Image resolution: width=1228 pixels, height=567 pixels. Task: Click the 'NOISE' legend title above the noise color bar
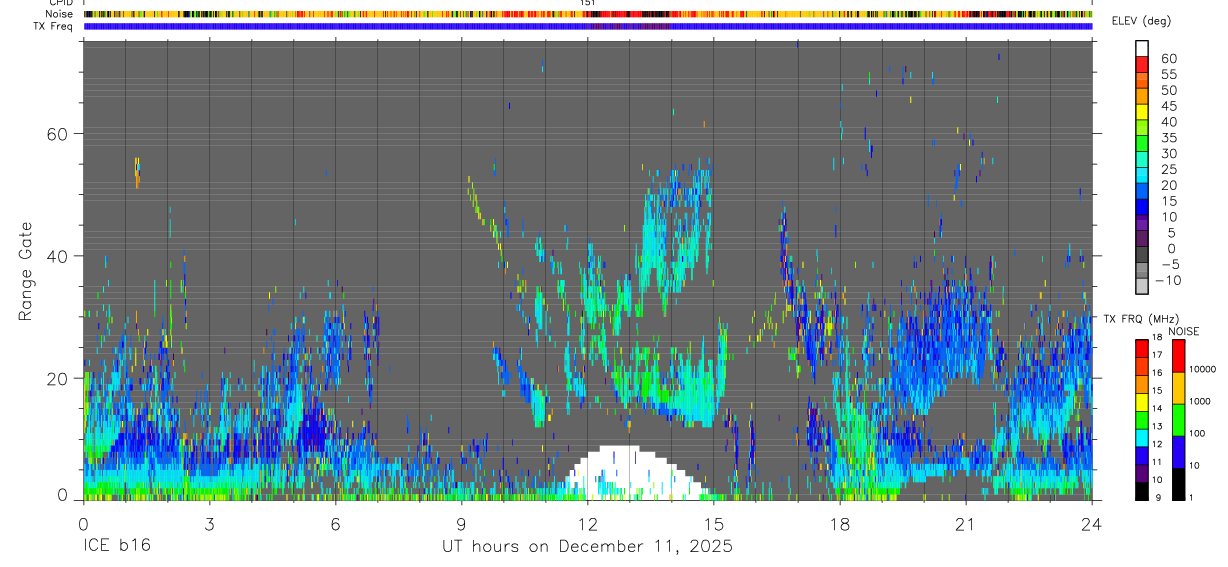1184,331
